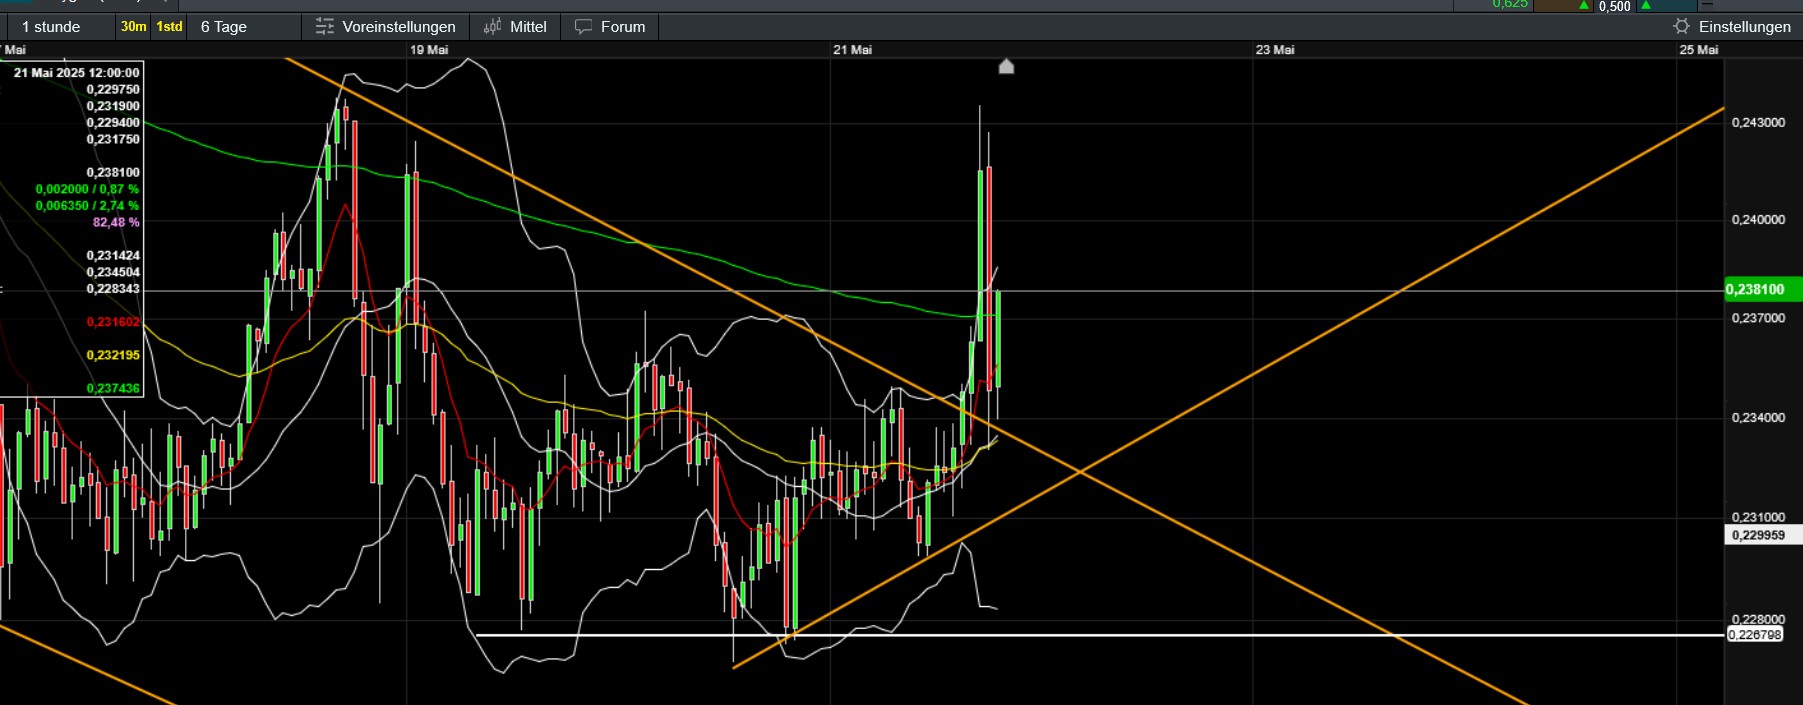Click the 0,240000 price axis label

[x=1758, y=219]
